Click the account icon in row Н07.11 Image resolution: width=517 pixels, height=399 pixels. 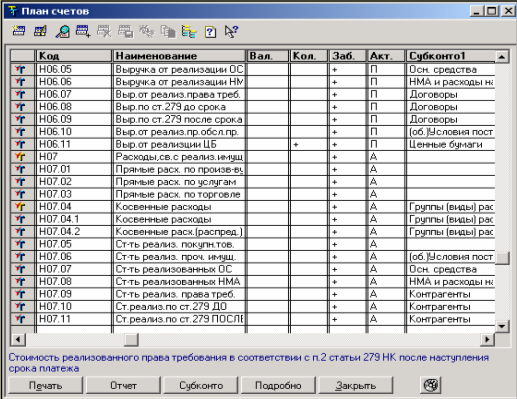tap(20, 319)
